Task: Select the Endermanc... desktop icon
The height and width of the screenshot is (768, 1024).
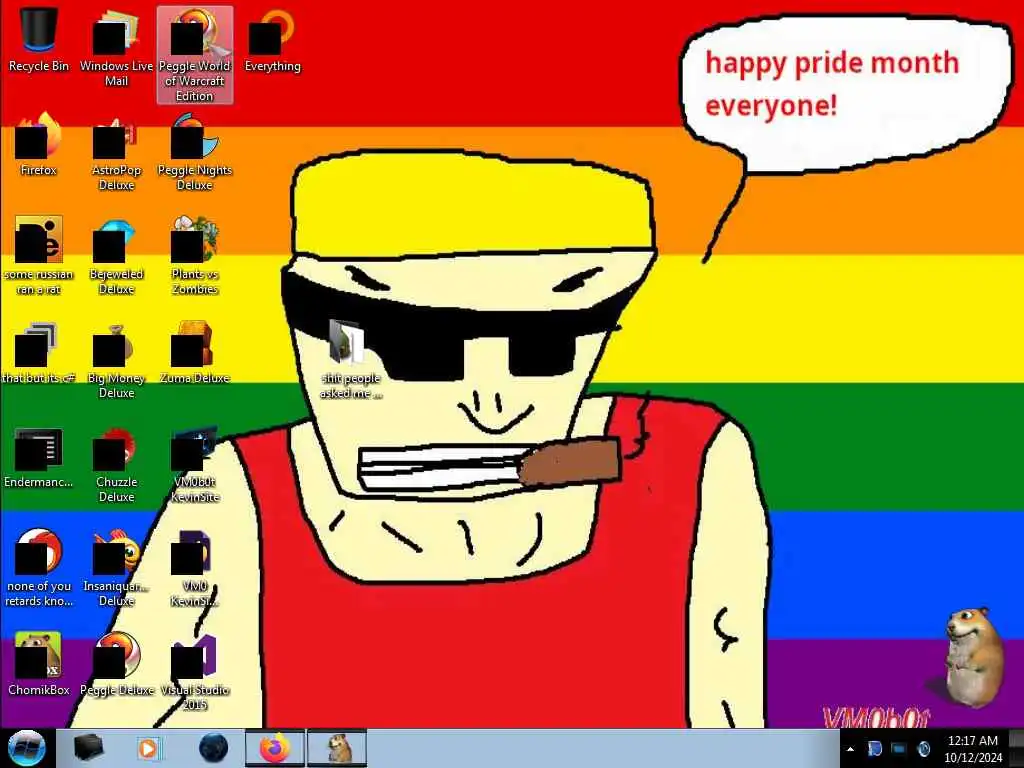Action: (39, 456)
